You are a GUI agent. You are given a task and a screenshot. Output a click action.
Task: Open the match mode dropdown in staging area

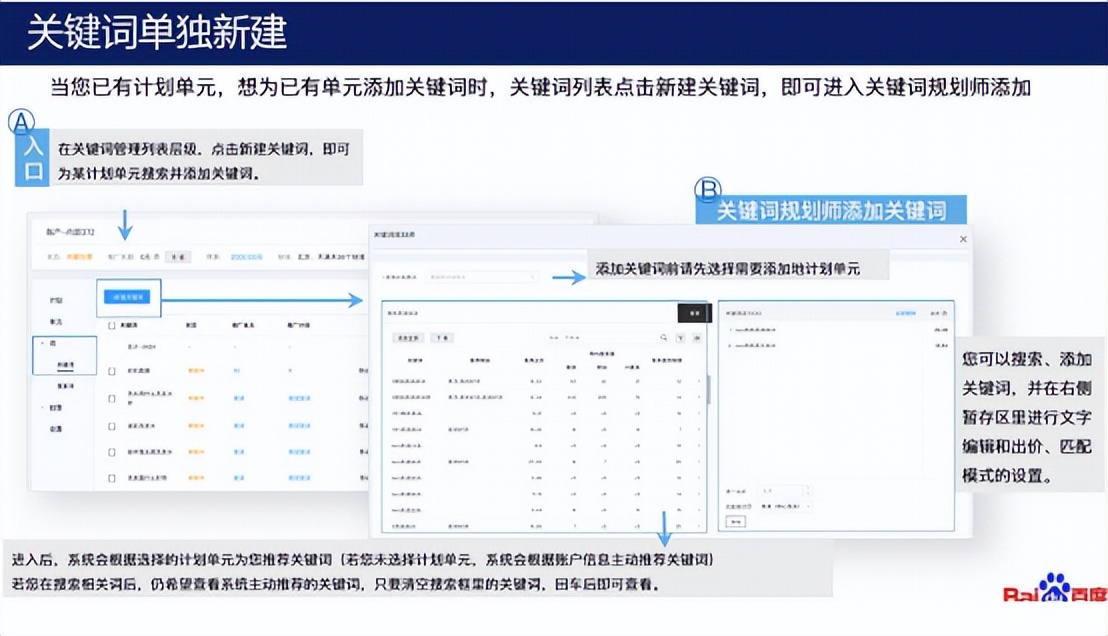(x=785, y=506)
